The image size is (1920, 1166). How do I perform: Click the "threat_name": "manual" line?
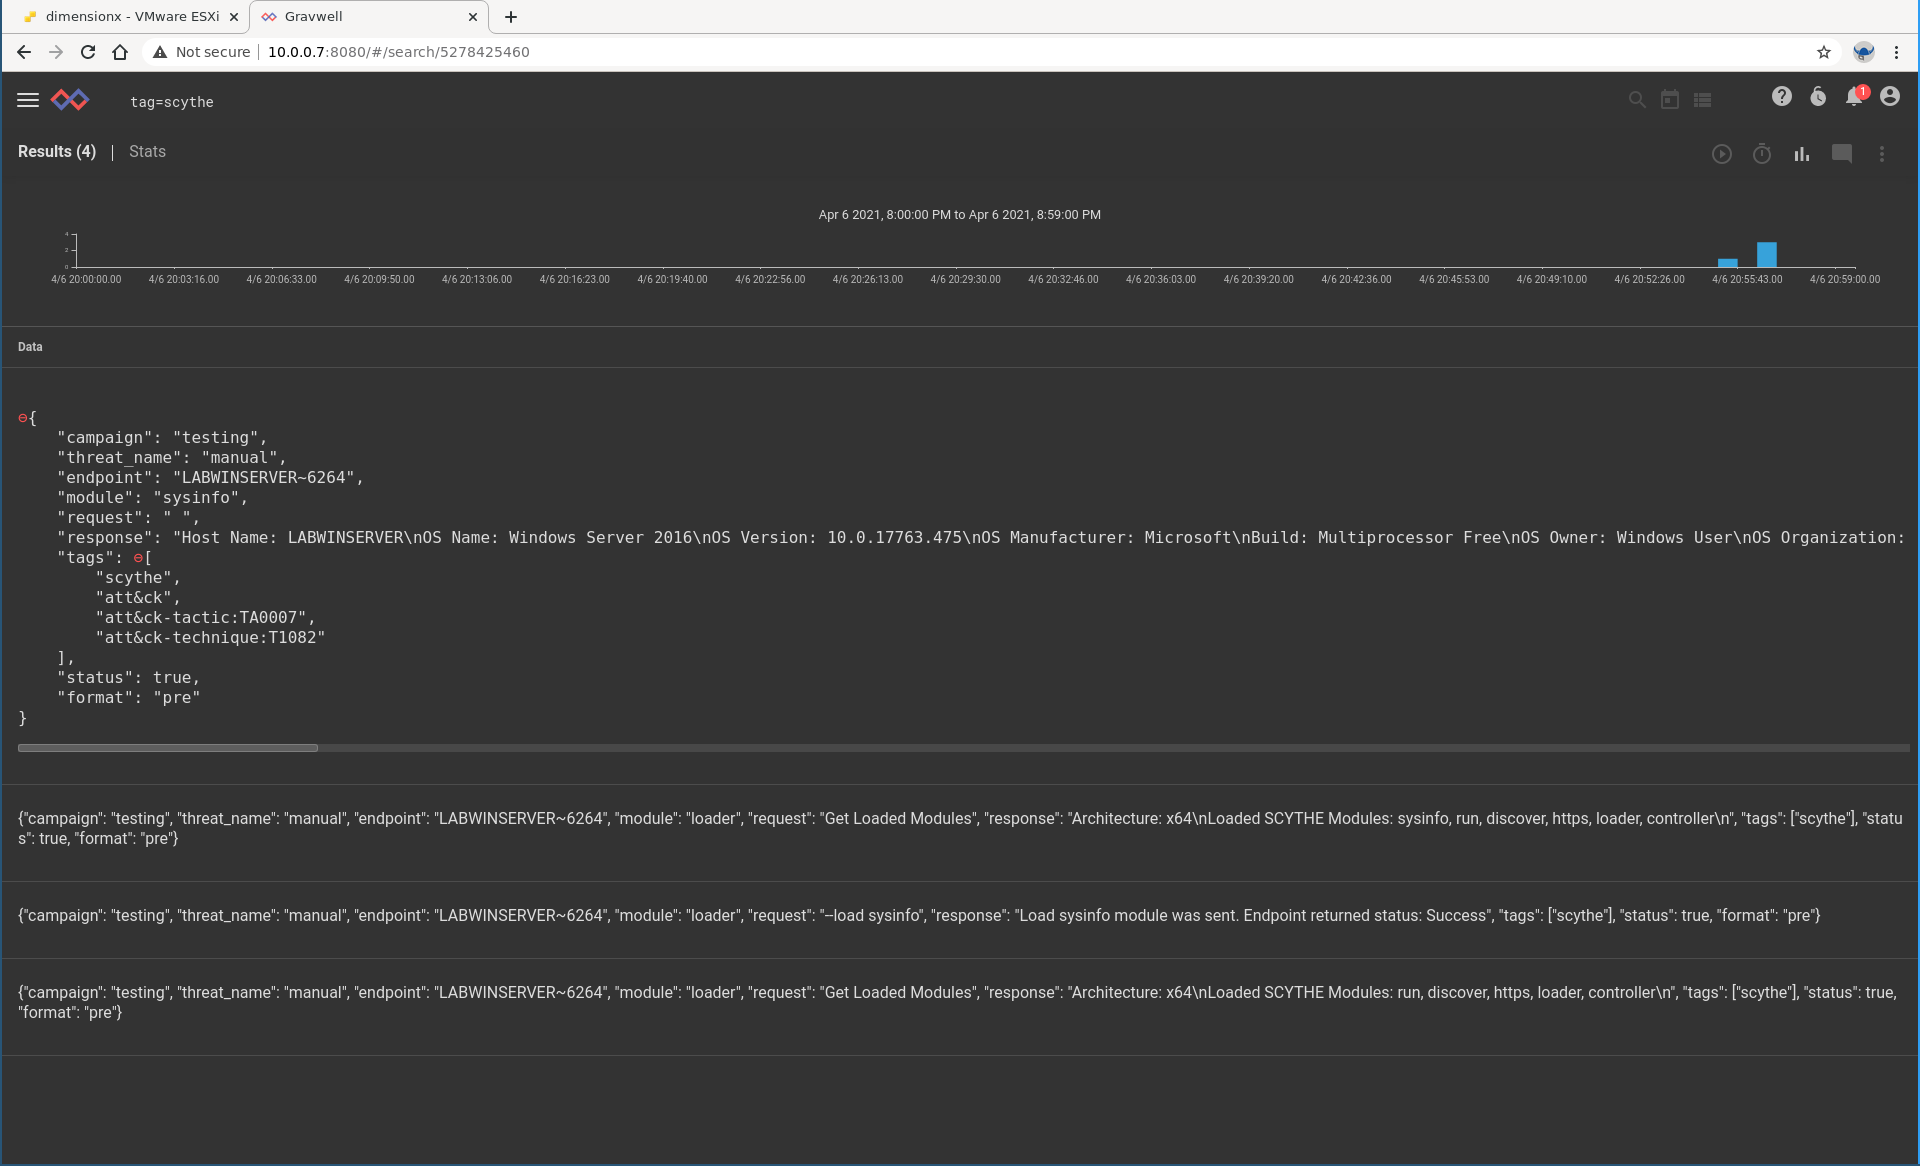171,458
